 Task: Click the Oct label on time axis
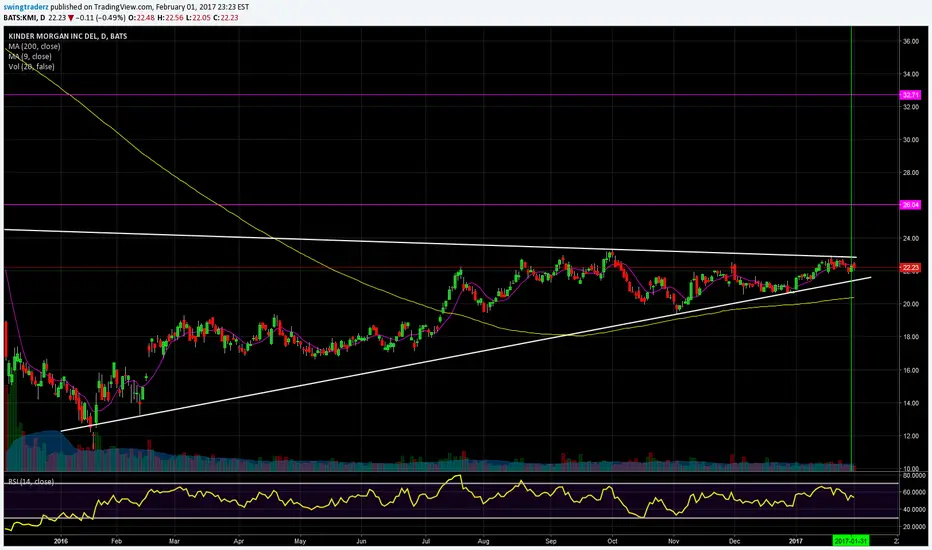(x=612, y=541)
